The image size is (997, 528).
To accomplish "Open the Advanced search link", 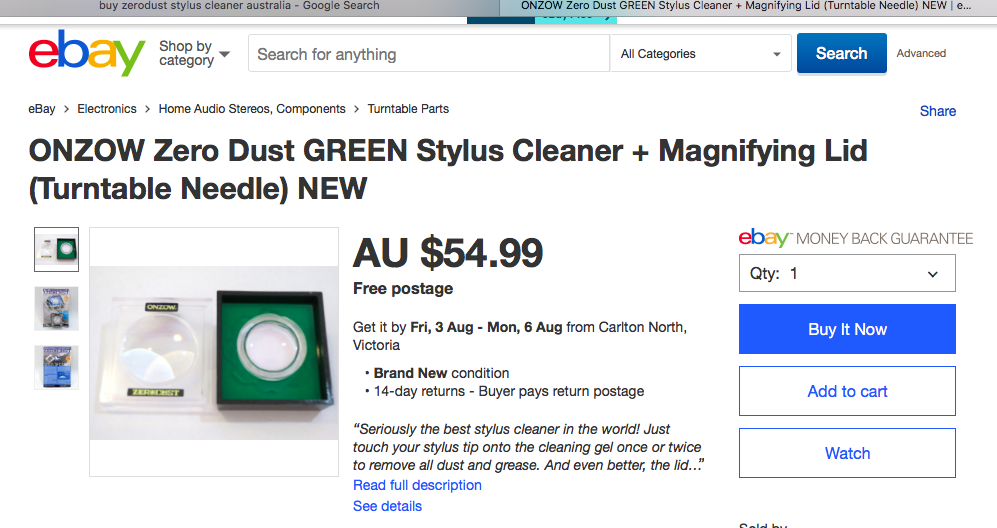I will 921,53.
